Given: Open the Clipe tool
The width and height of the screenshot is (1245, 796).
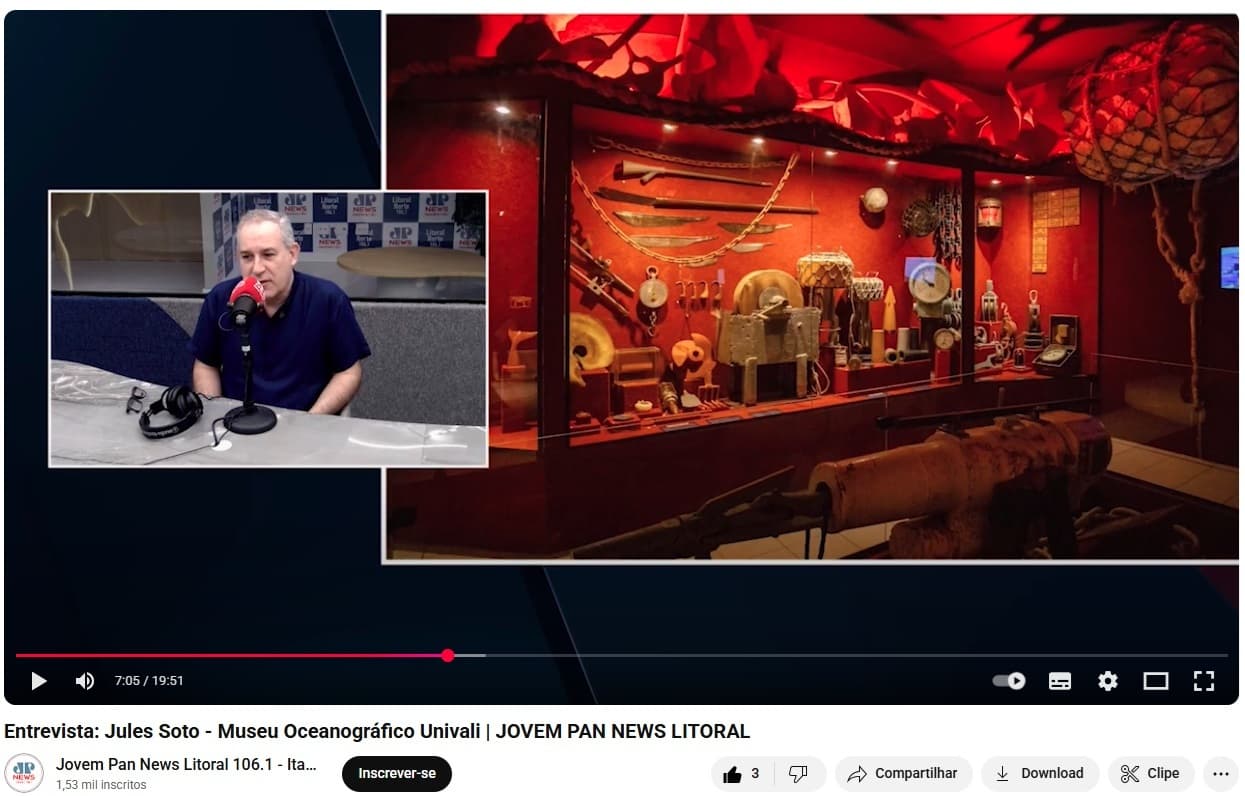Looking at the screenshot, I should [1151, 773].
